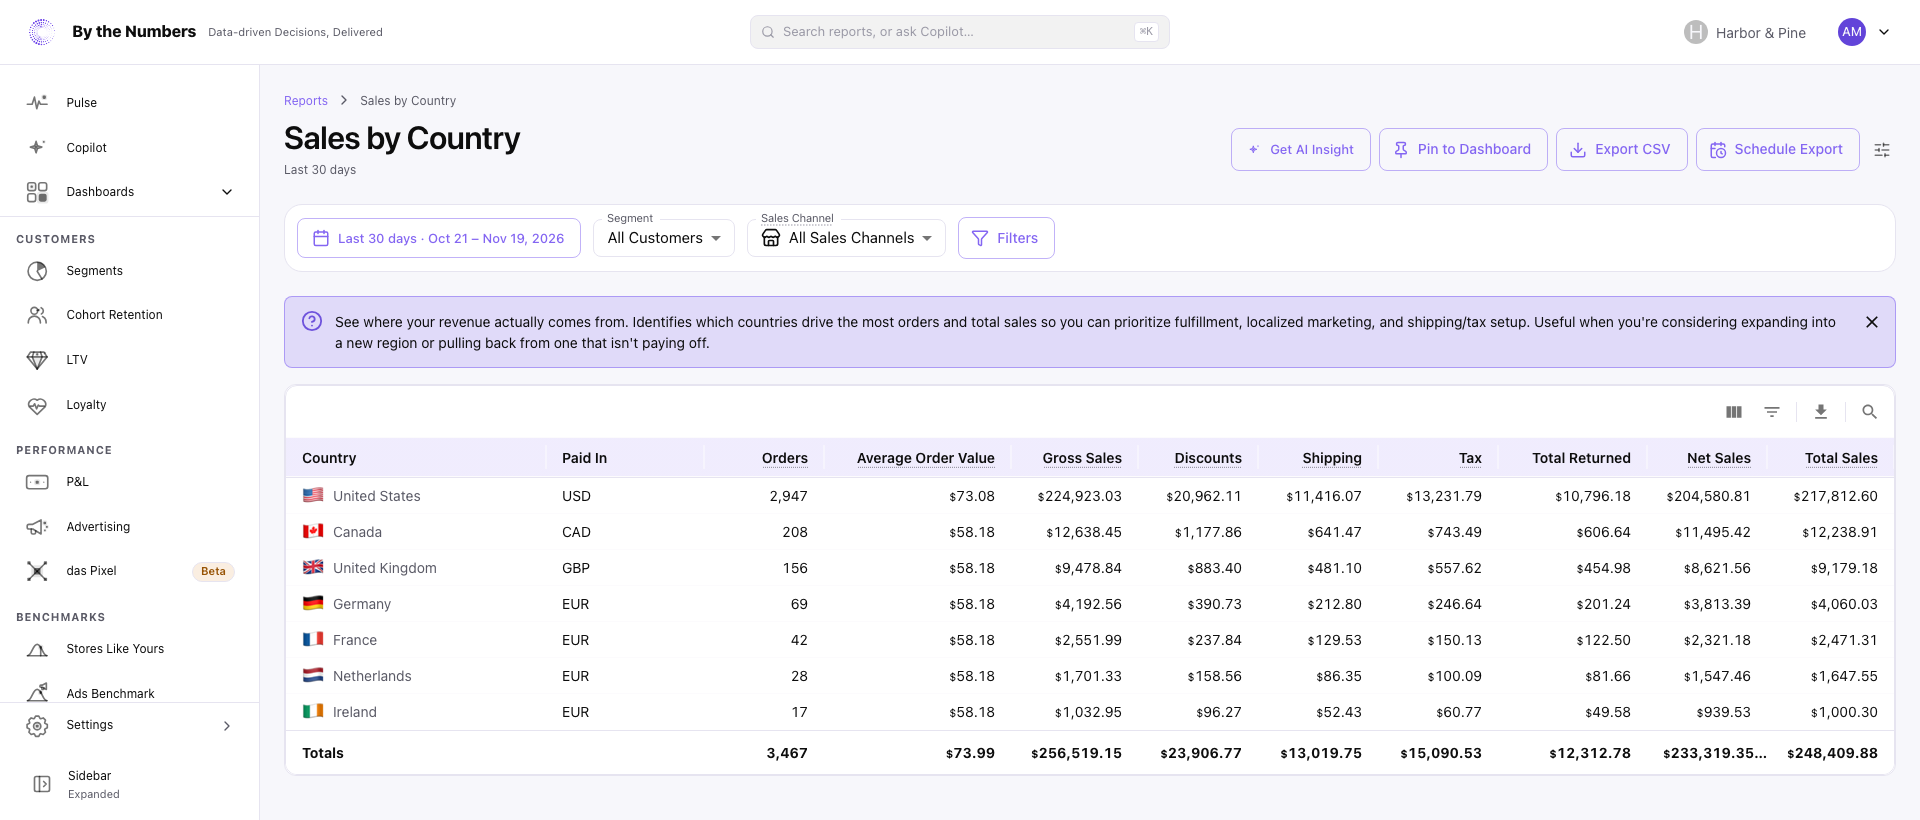Open report settings sliders icon
The width and height of the screenshot is (1920, 820).
pos(1882,150)
